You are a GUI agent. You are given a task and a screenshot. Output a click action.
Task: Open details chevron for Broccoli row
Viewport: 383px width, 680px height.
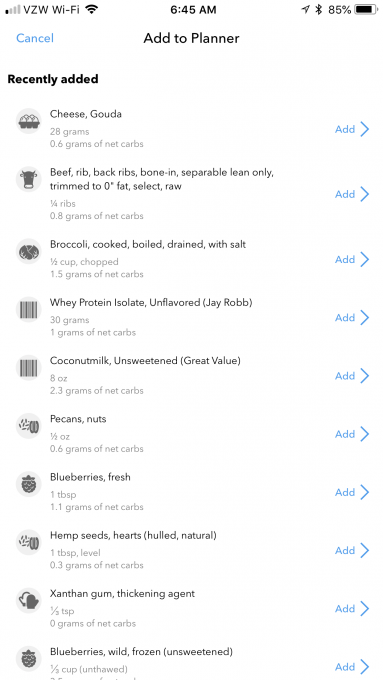click(x=365, y=259)
